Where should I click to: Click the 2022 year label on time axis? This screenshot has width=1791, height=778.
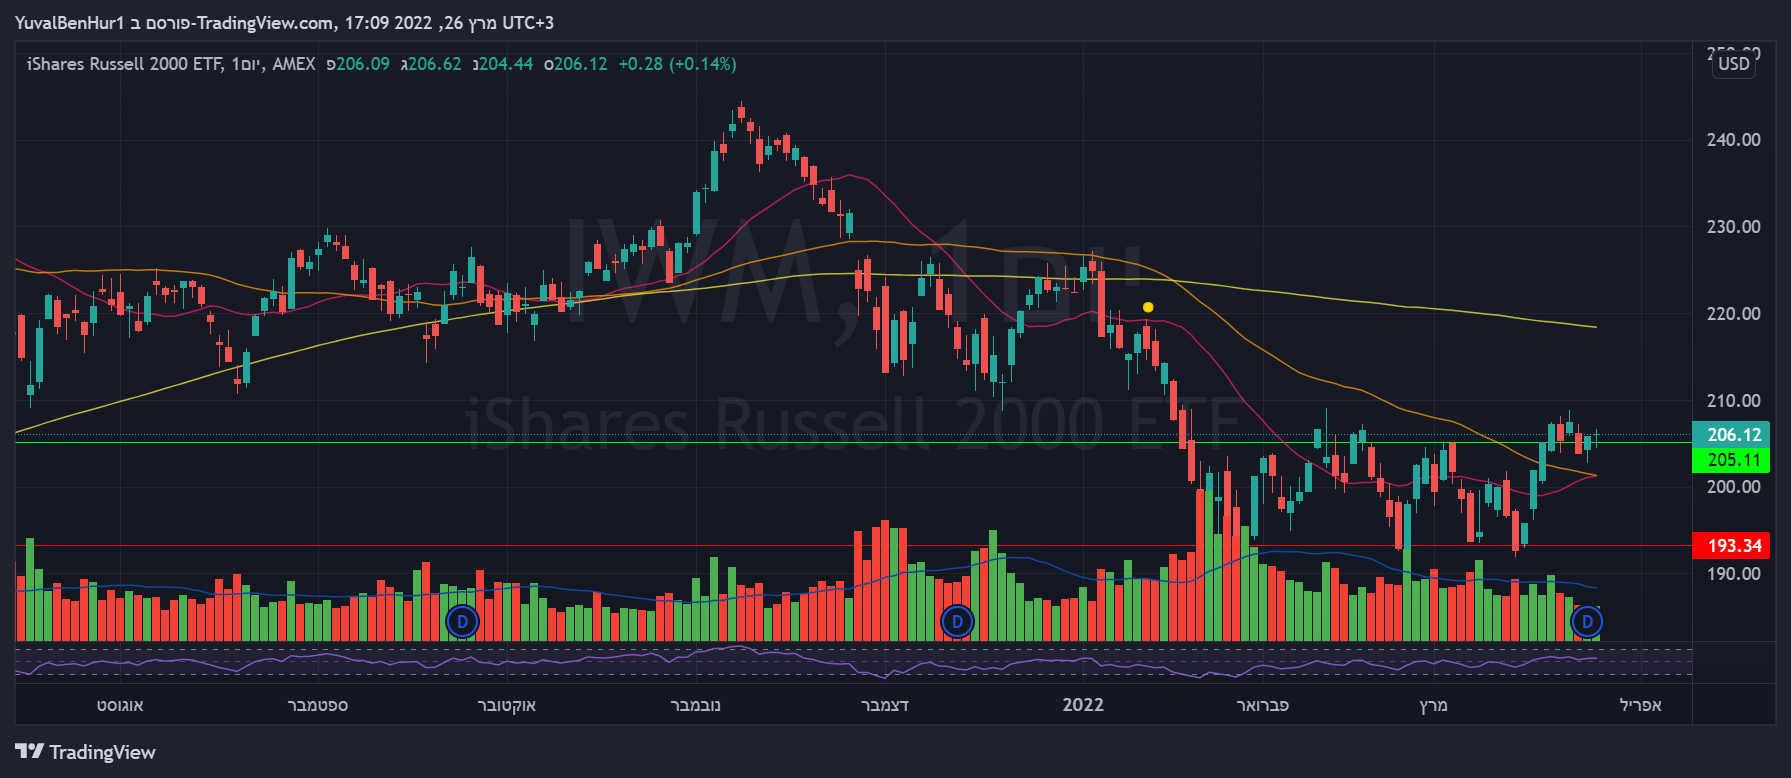[x=1083, y=705]
